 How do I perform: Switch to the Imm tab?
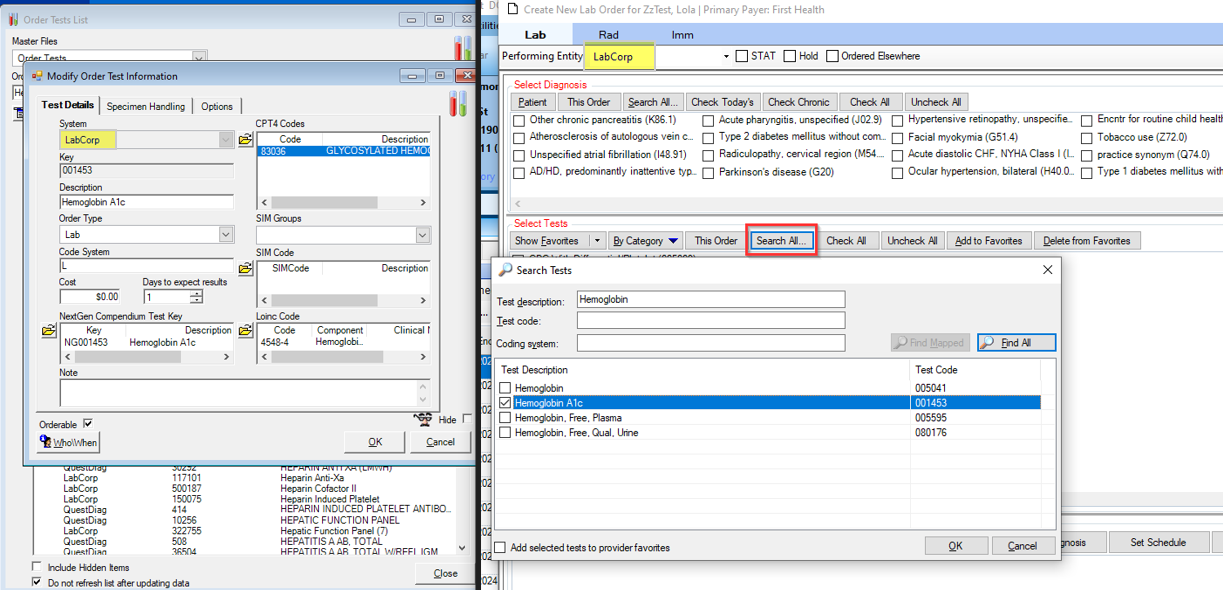(682, 35)
